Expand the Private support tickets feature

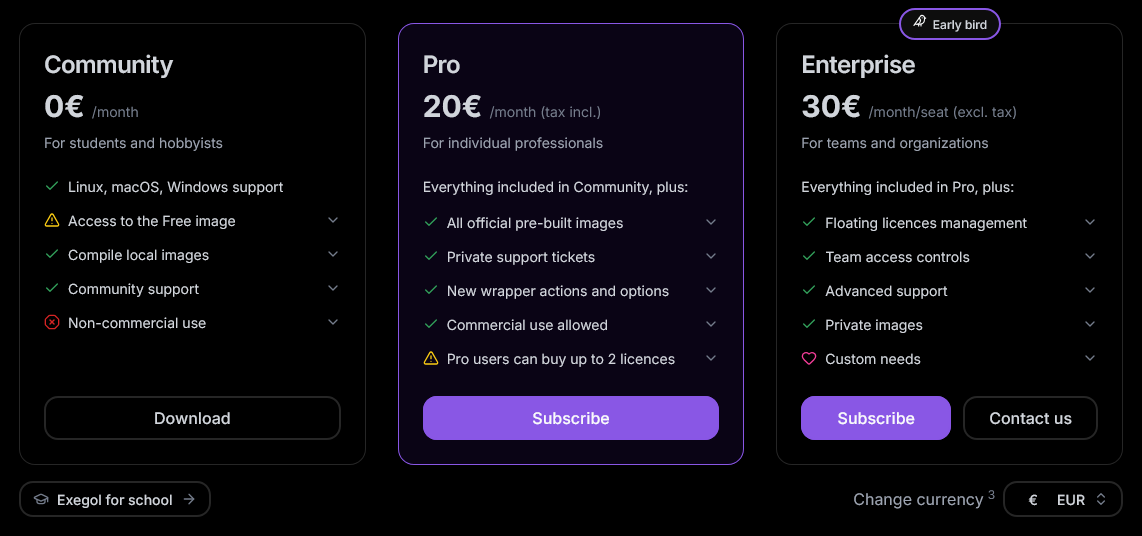coord(711,257)
